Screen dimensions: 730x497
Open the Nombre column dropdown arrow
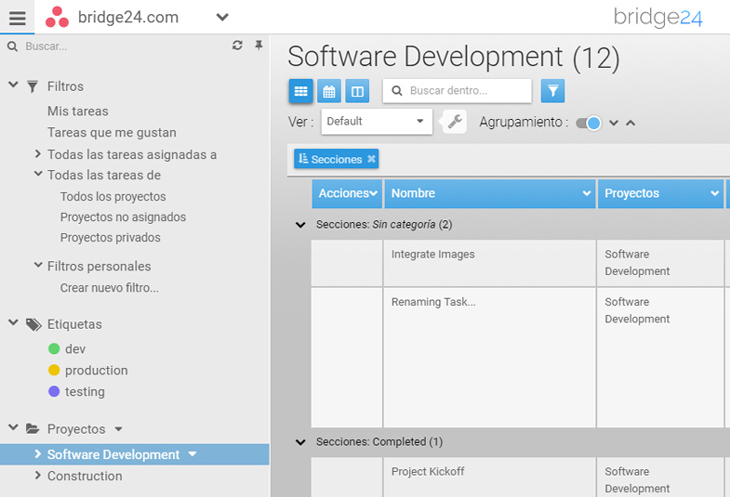click(x=587, y=193)
